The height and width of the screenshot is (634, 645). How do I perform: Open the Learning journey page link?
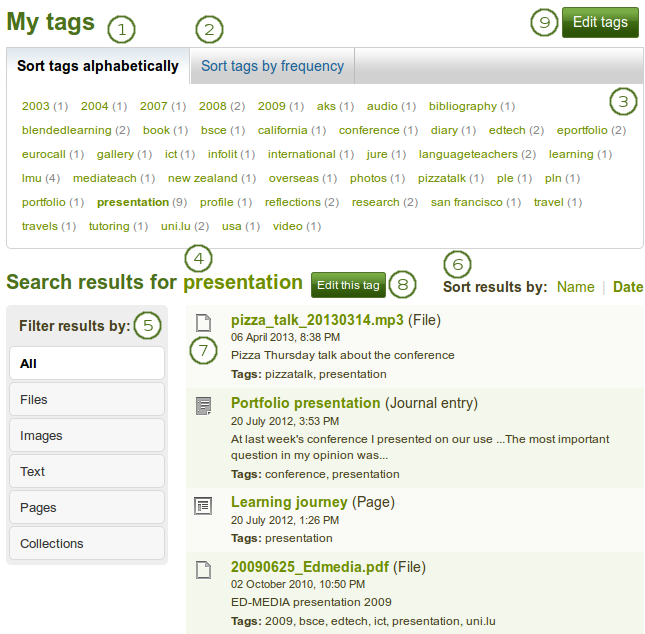(289, 502)
